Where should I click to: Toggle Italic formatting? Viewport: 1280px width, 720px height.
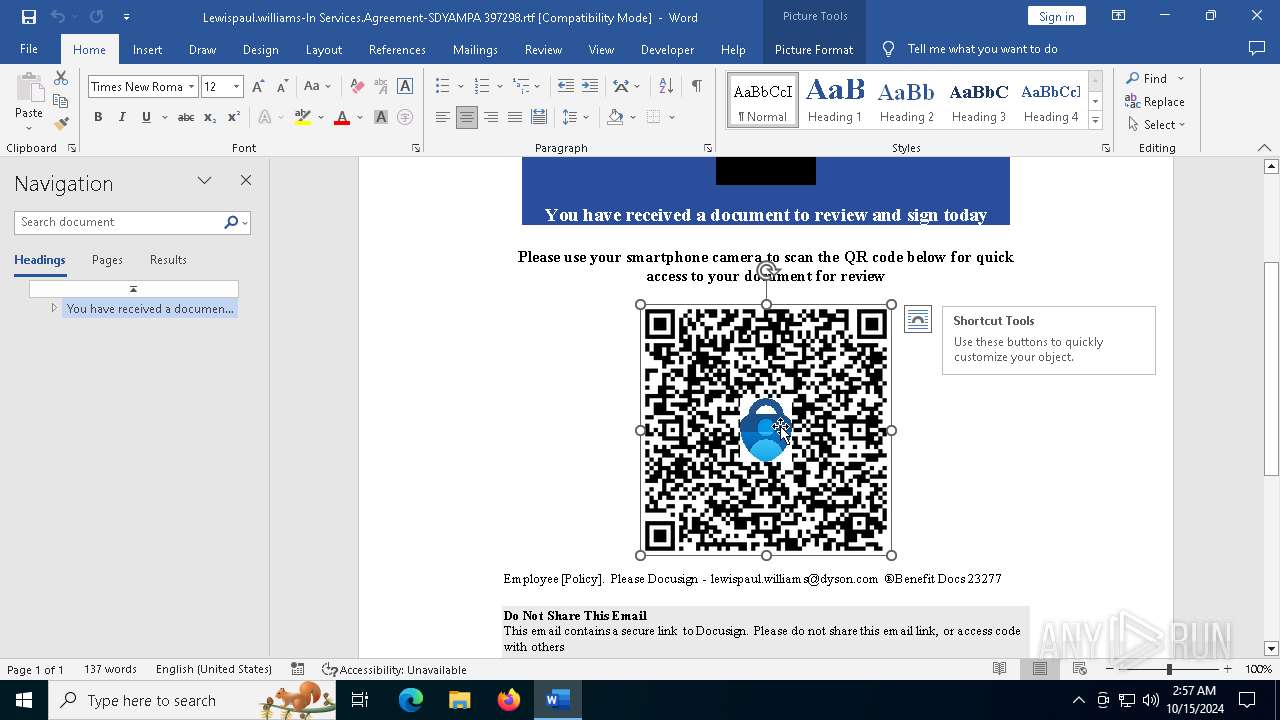(x=122, y=117)
